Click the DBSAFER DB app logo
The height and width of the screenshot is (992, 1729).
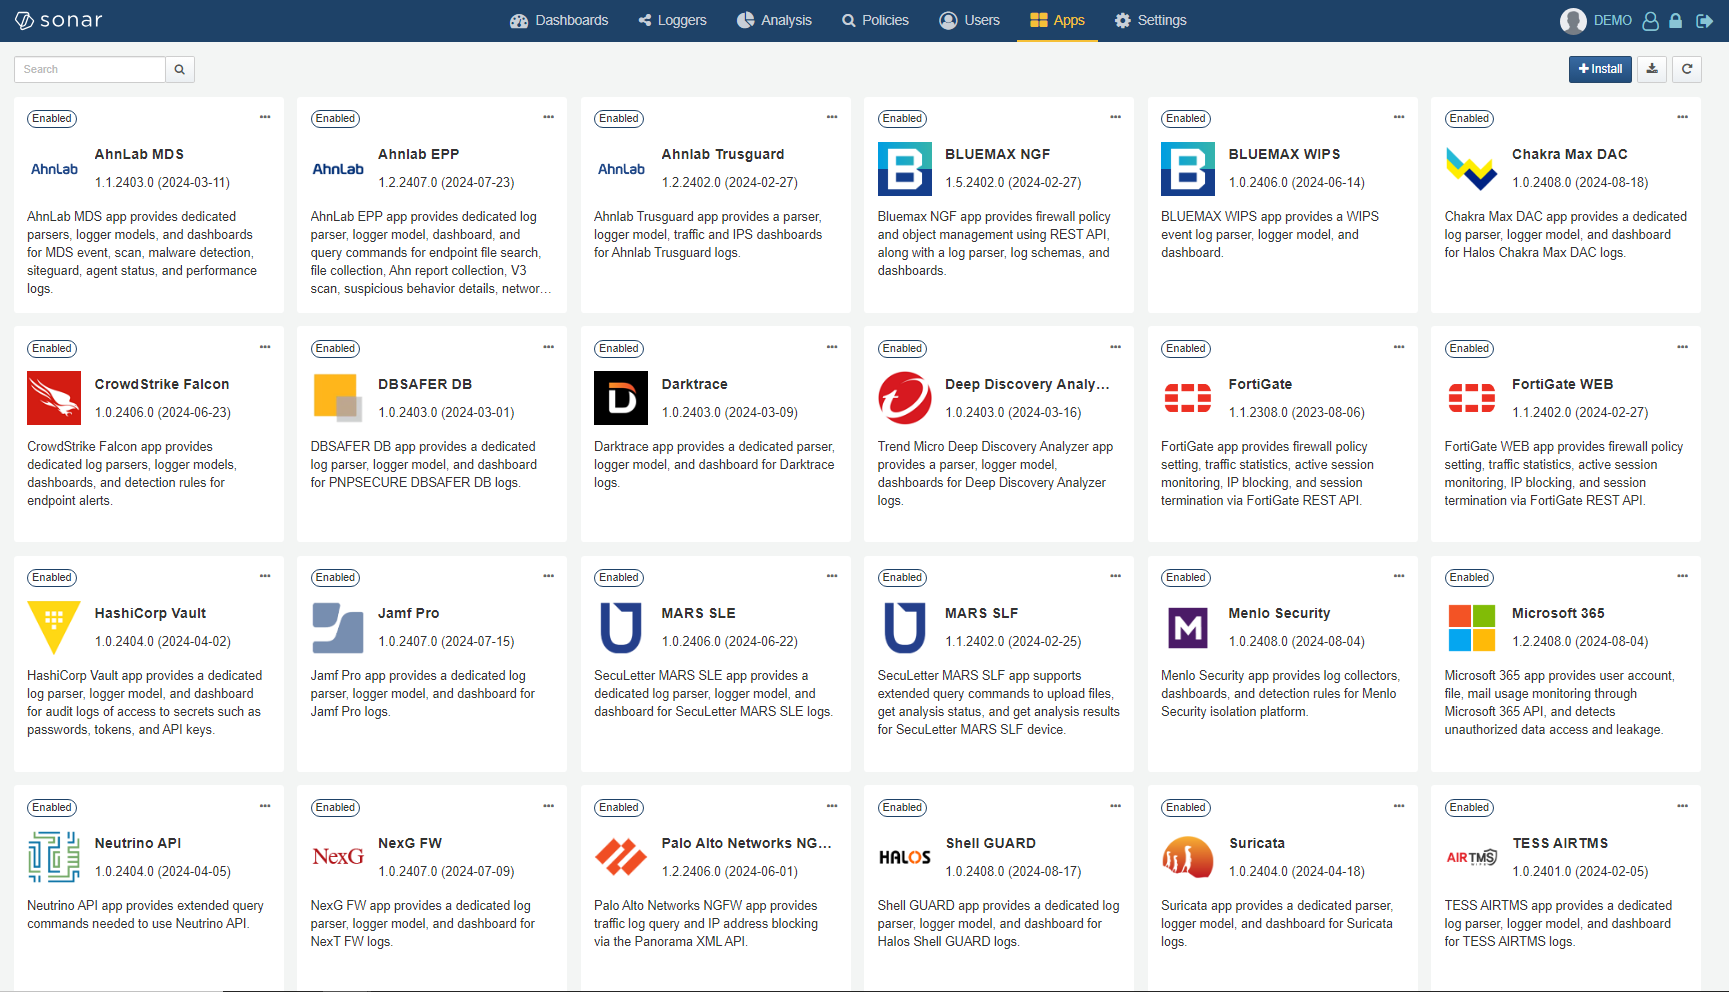(337, 398)
